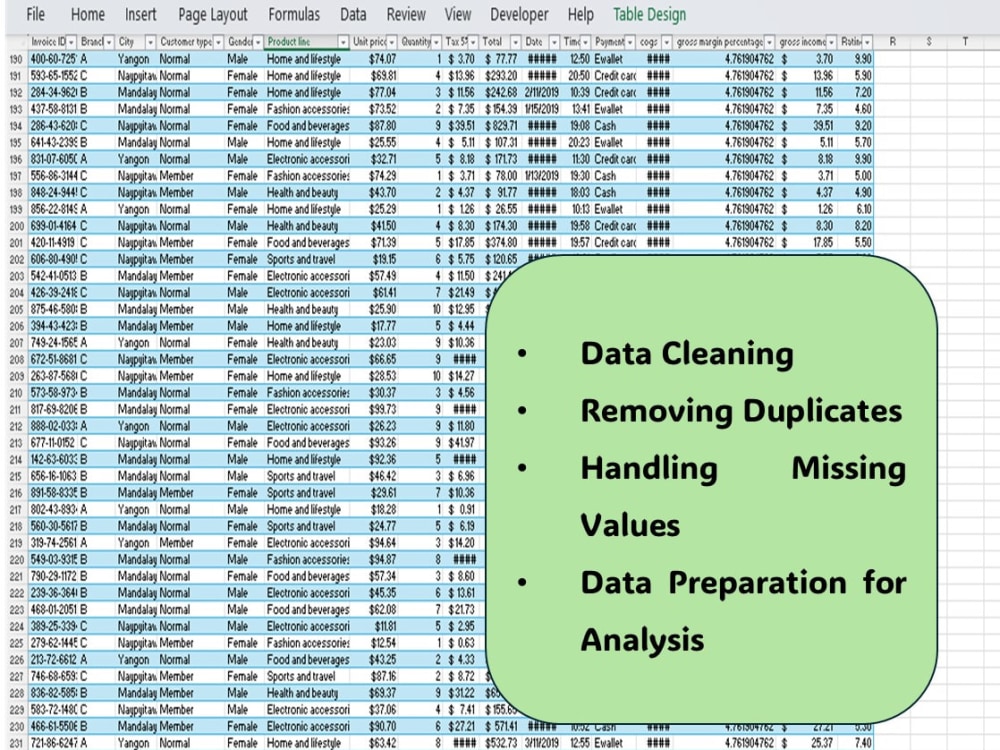Click the $63.42 unit price cell
The height and width of the screenshot is (750, 1000).
[374, 743]
